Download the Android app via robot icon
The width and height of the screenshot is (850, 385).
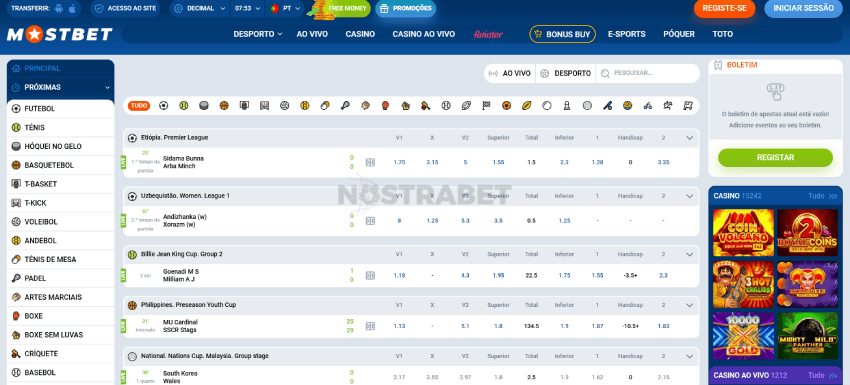[59, 8]
